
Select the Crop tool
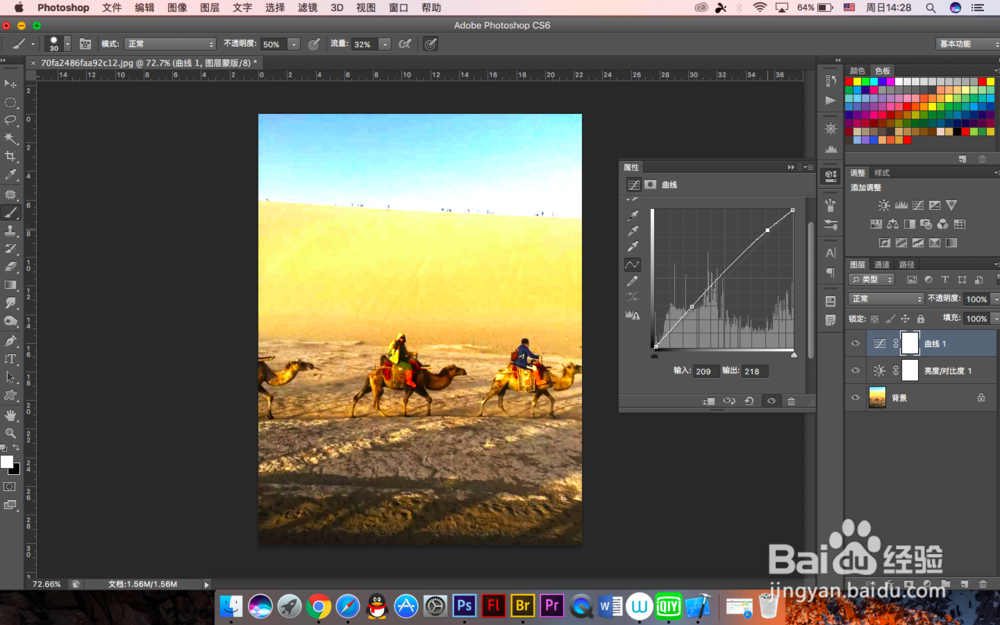[11, 156]
